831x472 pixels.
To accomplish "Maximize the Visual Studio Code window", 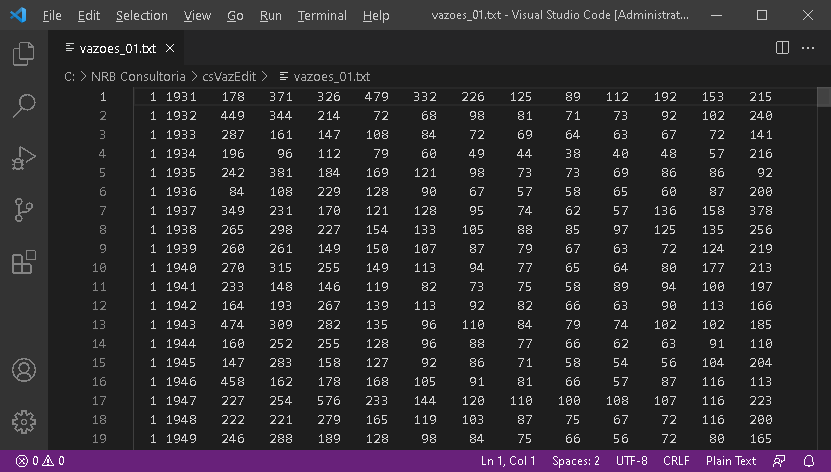I will click(x=762, y=15).
